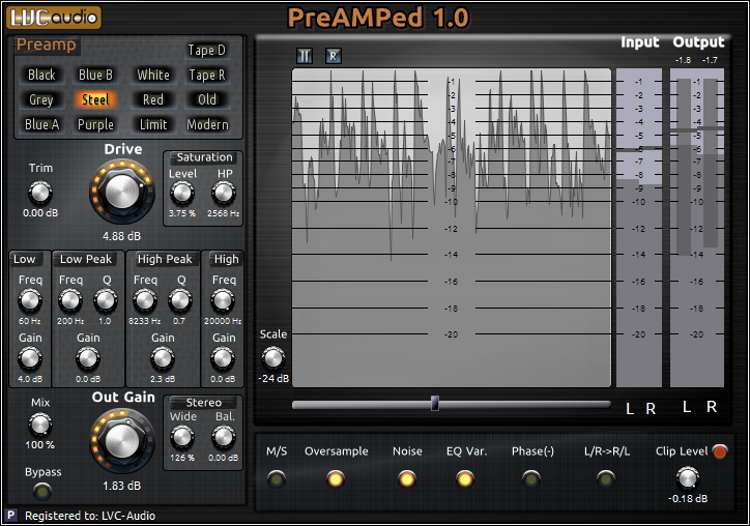
Task: Toggle the Oversample switch
Action: point(335,479)
